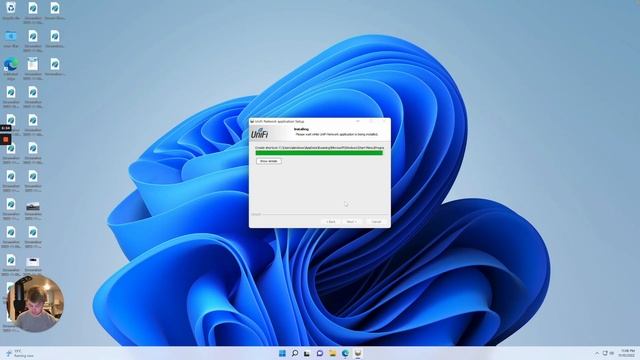Click the recording timer showing 0:34
The width and height of the screenshot is (640, 360).
(6, 128)
